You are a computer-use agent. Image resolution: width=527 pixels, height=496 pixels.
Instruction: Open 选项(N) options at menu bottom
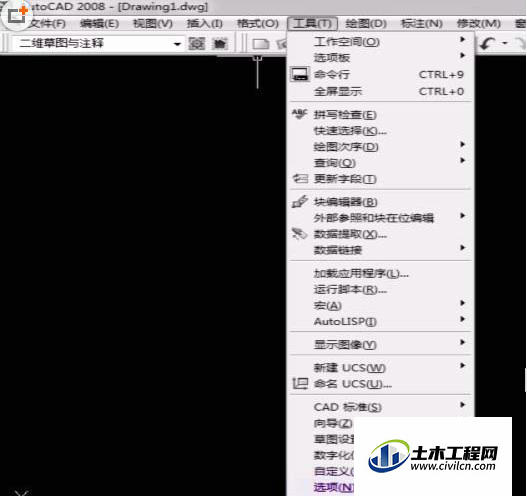(x=334, y=487)
